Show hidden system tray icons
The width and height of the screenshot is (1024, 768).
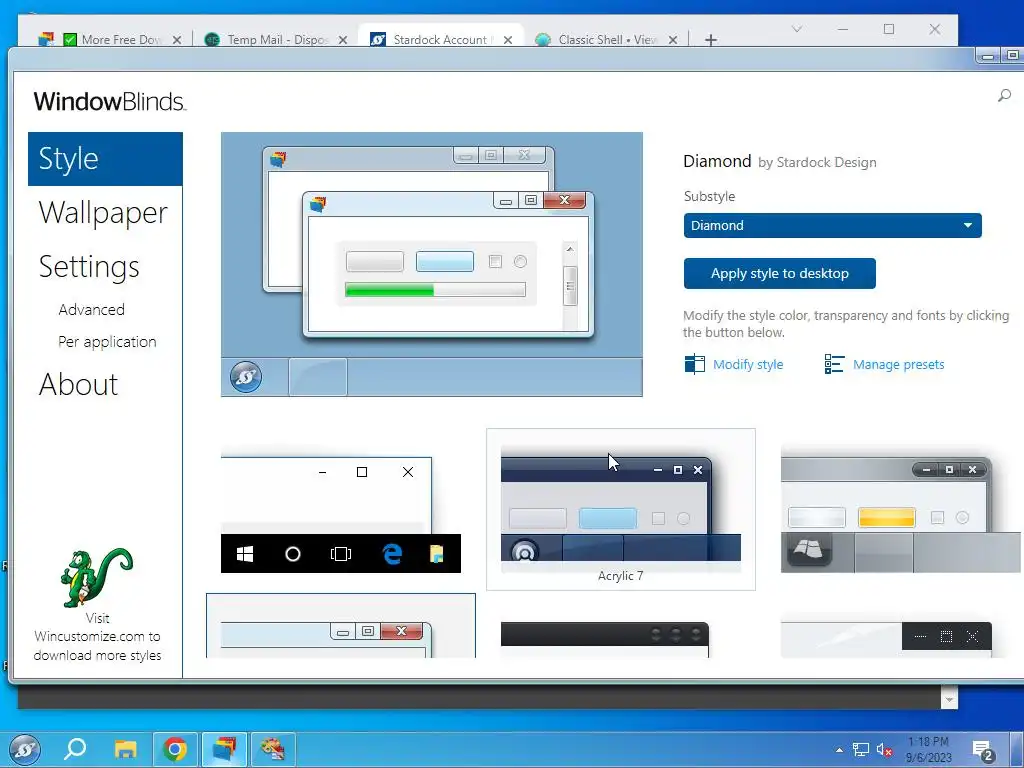839,750
